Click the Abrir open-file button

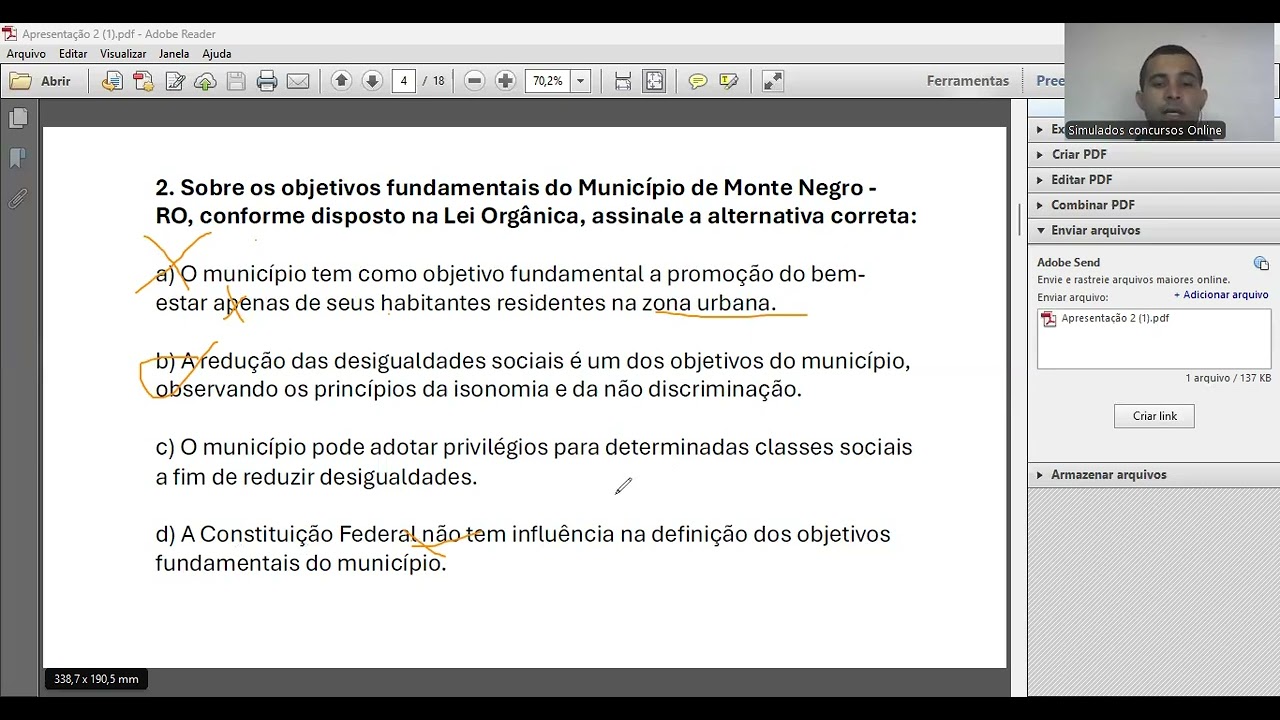point(41,81)
